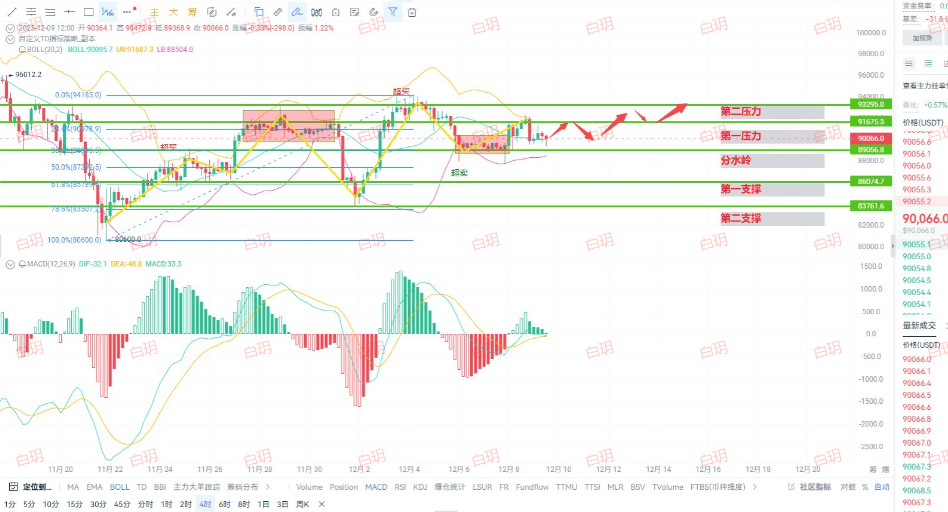Select the rectangle drawing tool
948x512 pixels.
pos(88,12)
